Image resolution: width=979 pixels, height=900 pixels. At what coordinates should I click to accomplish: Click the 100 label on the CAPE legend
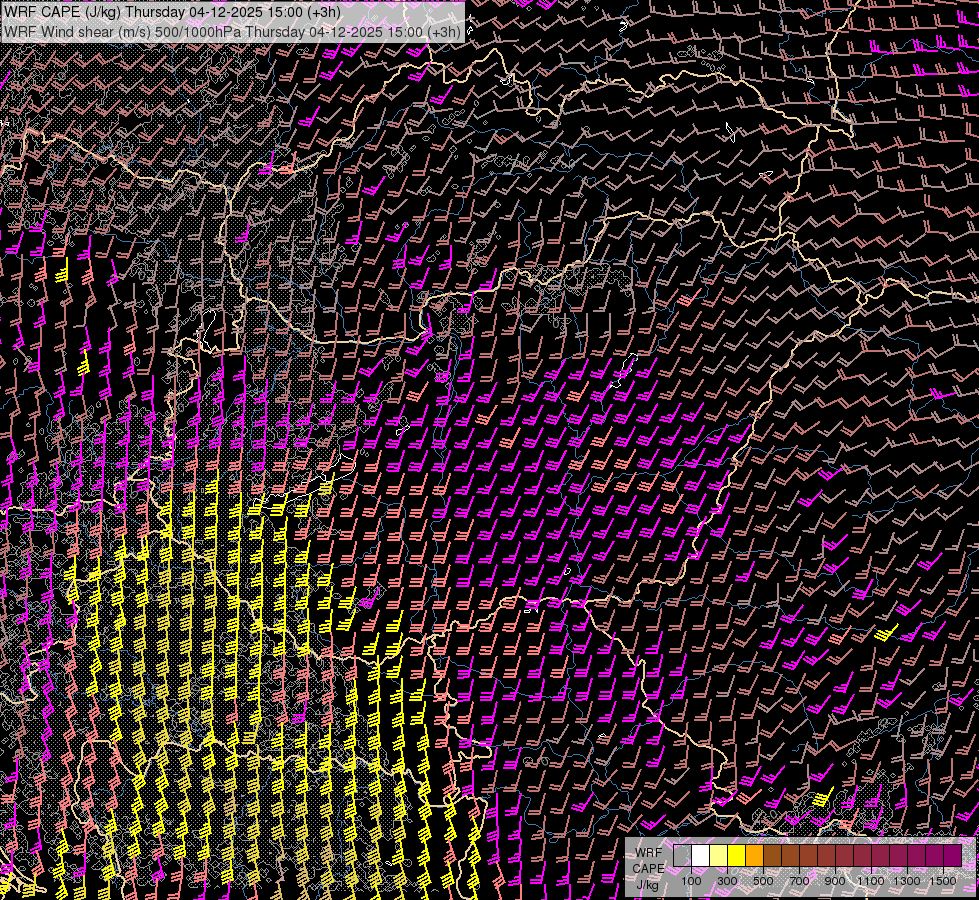691,881
